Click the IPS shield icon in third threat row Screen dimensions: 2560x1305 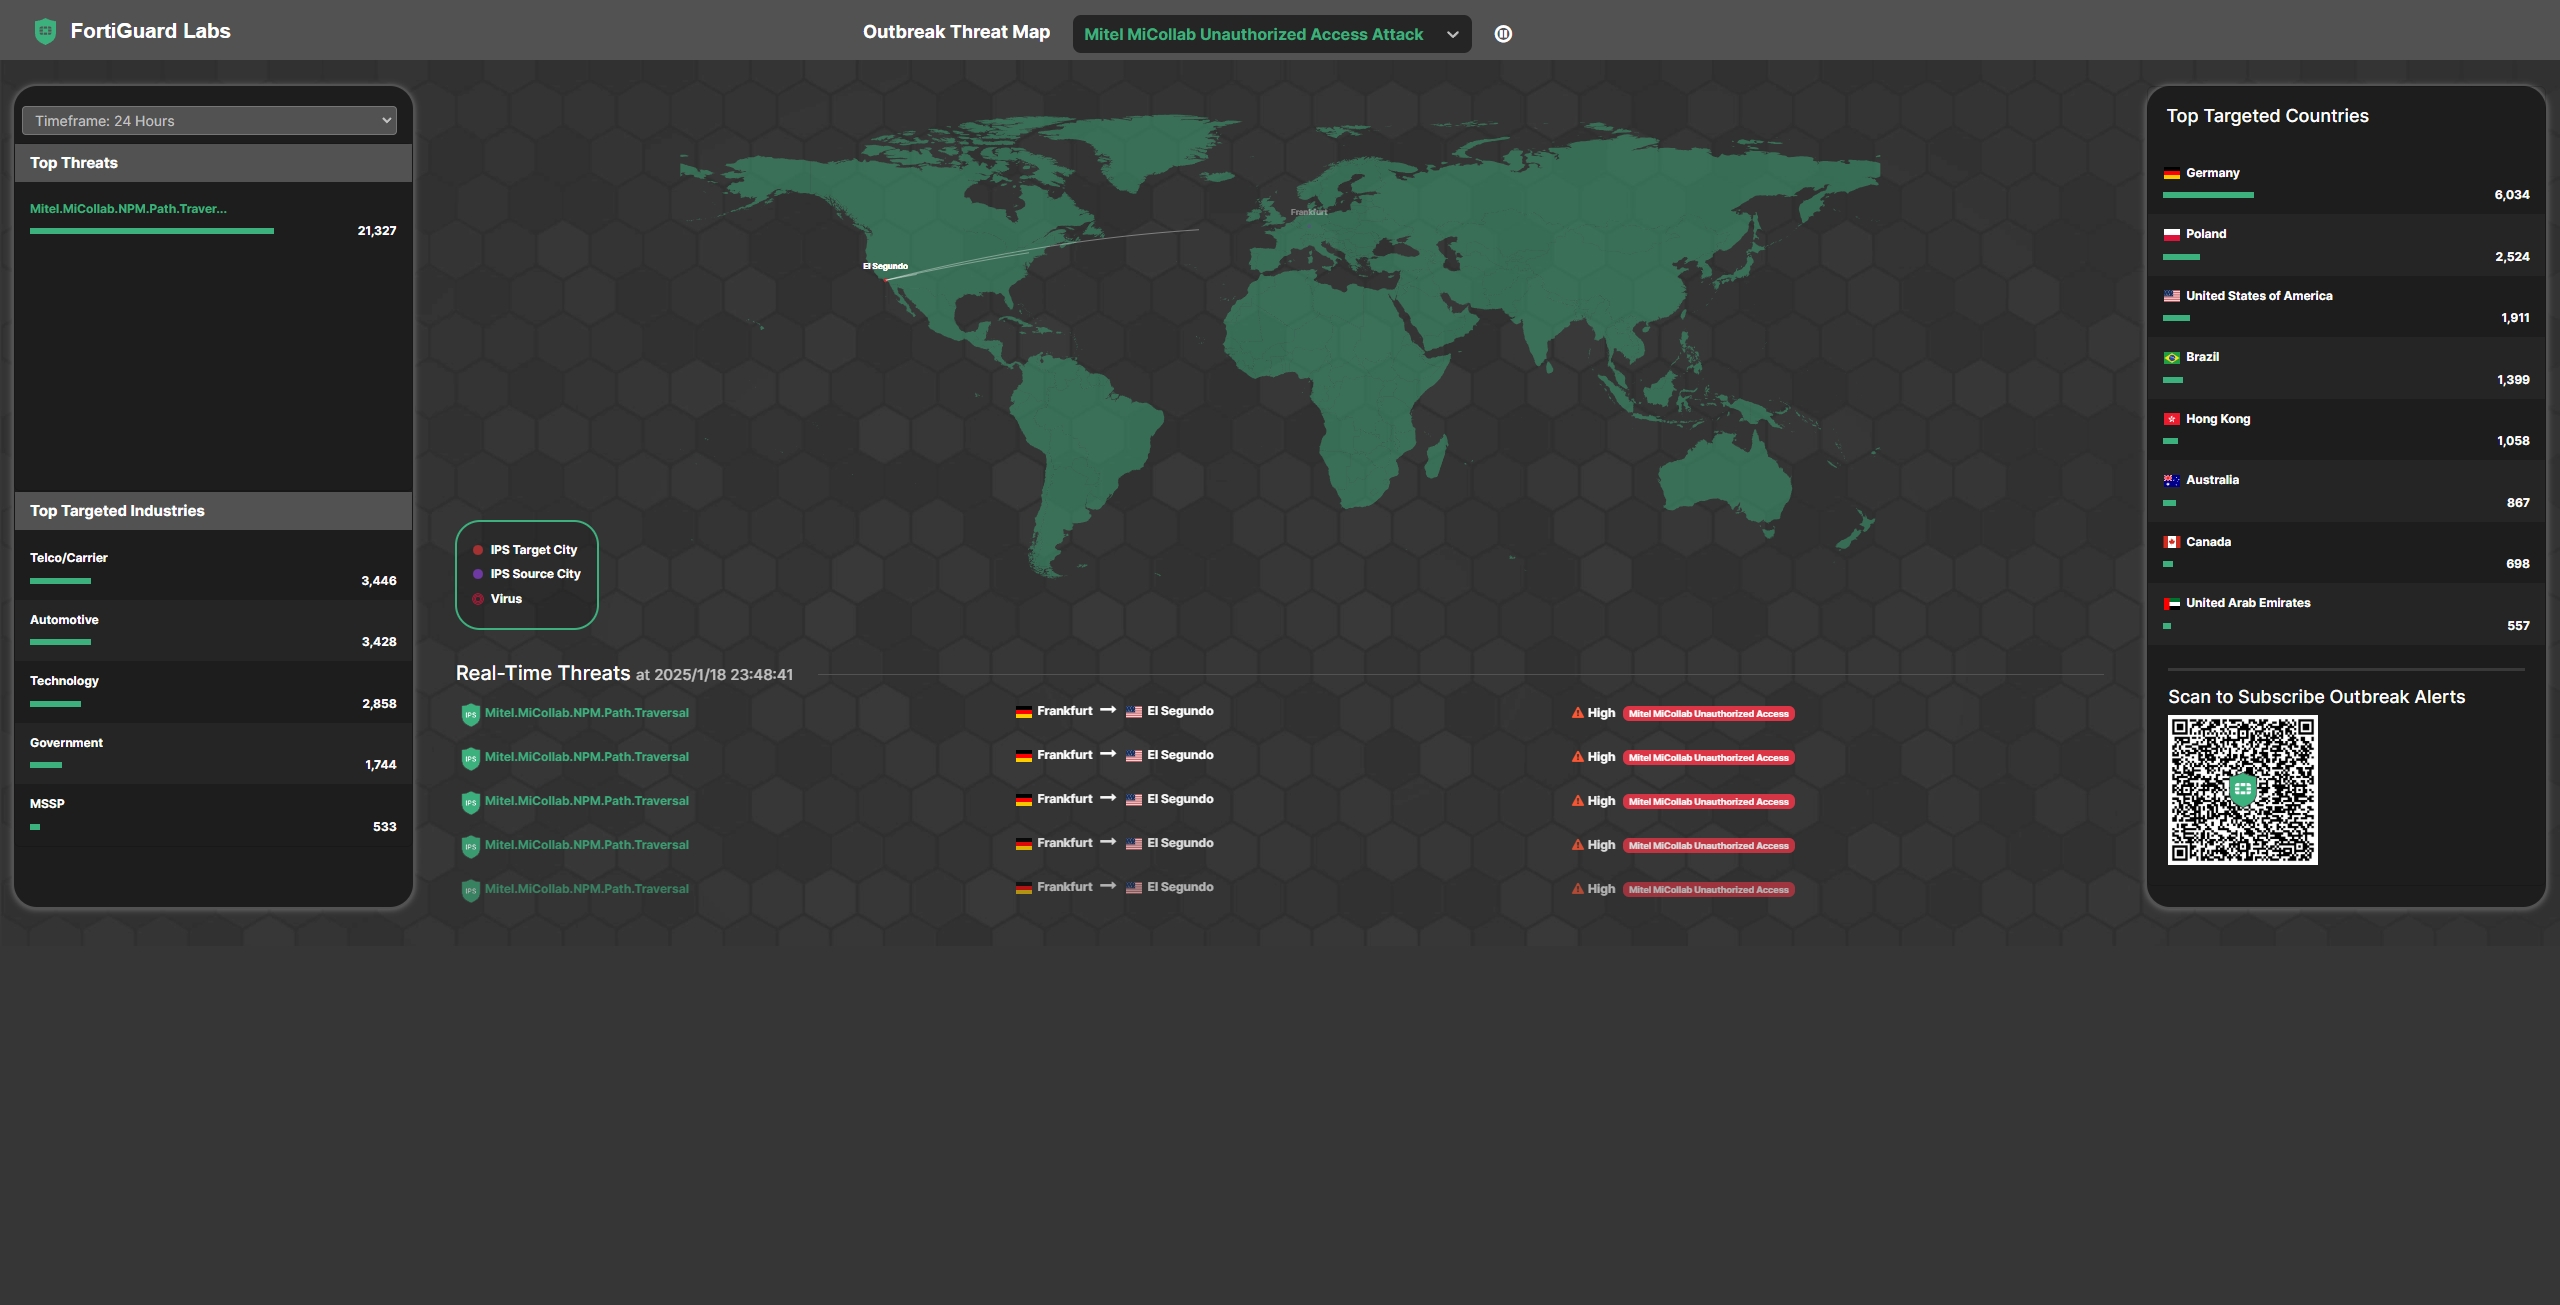point(470,802)
